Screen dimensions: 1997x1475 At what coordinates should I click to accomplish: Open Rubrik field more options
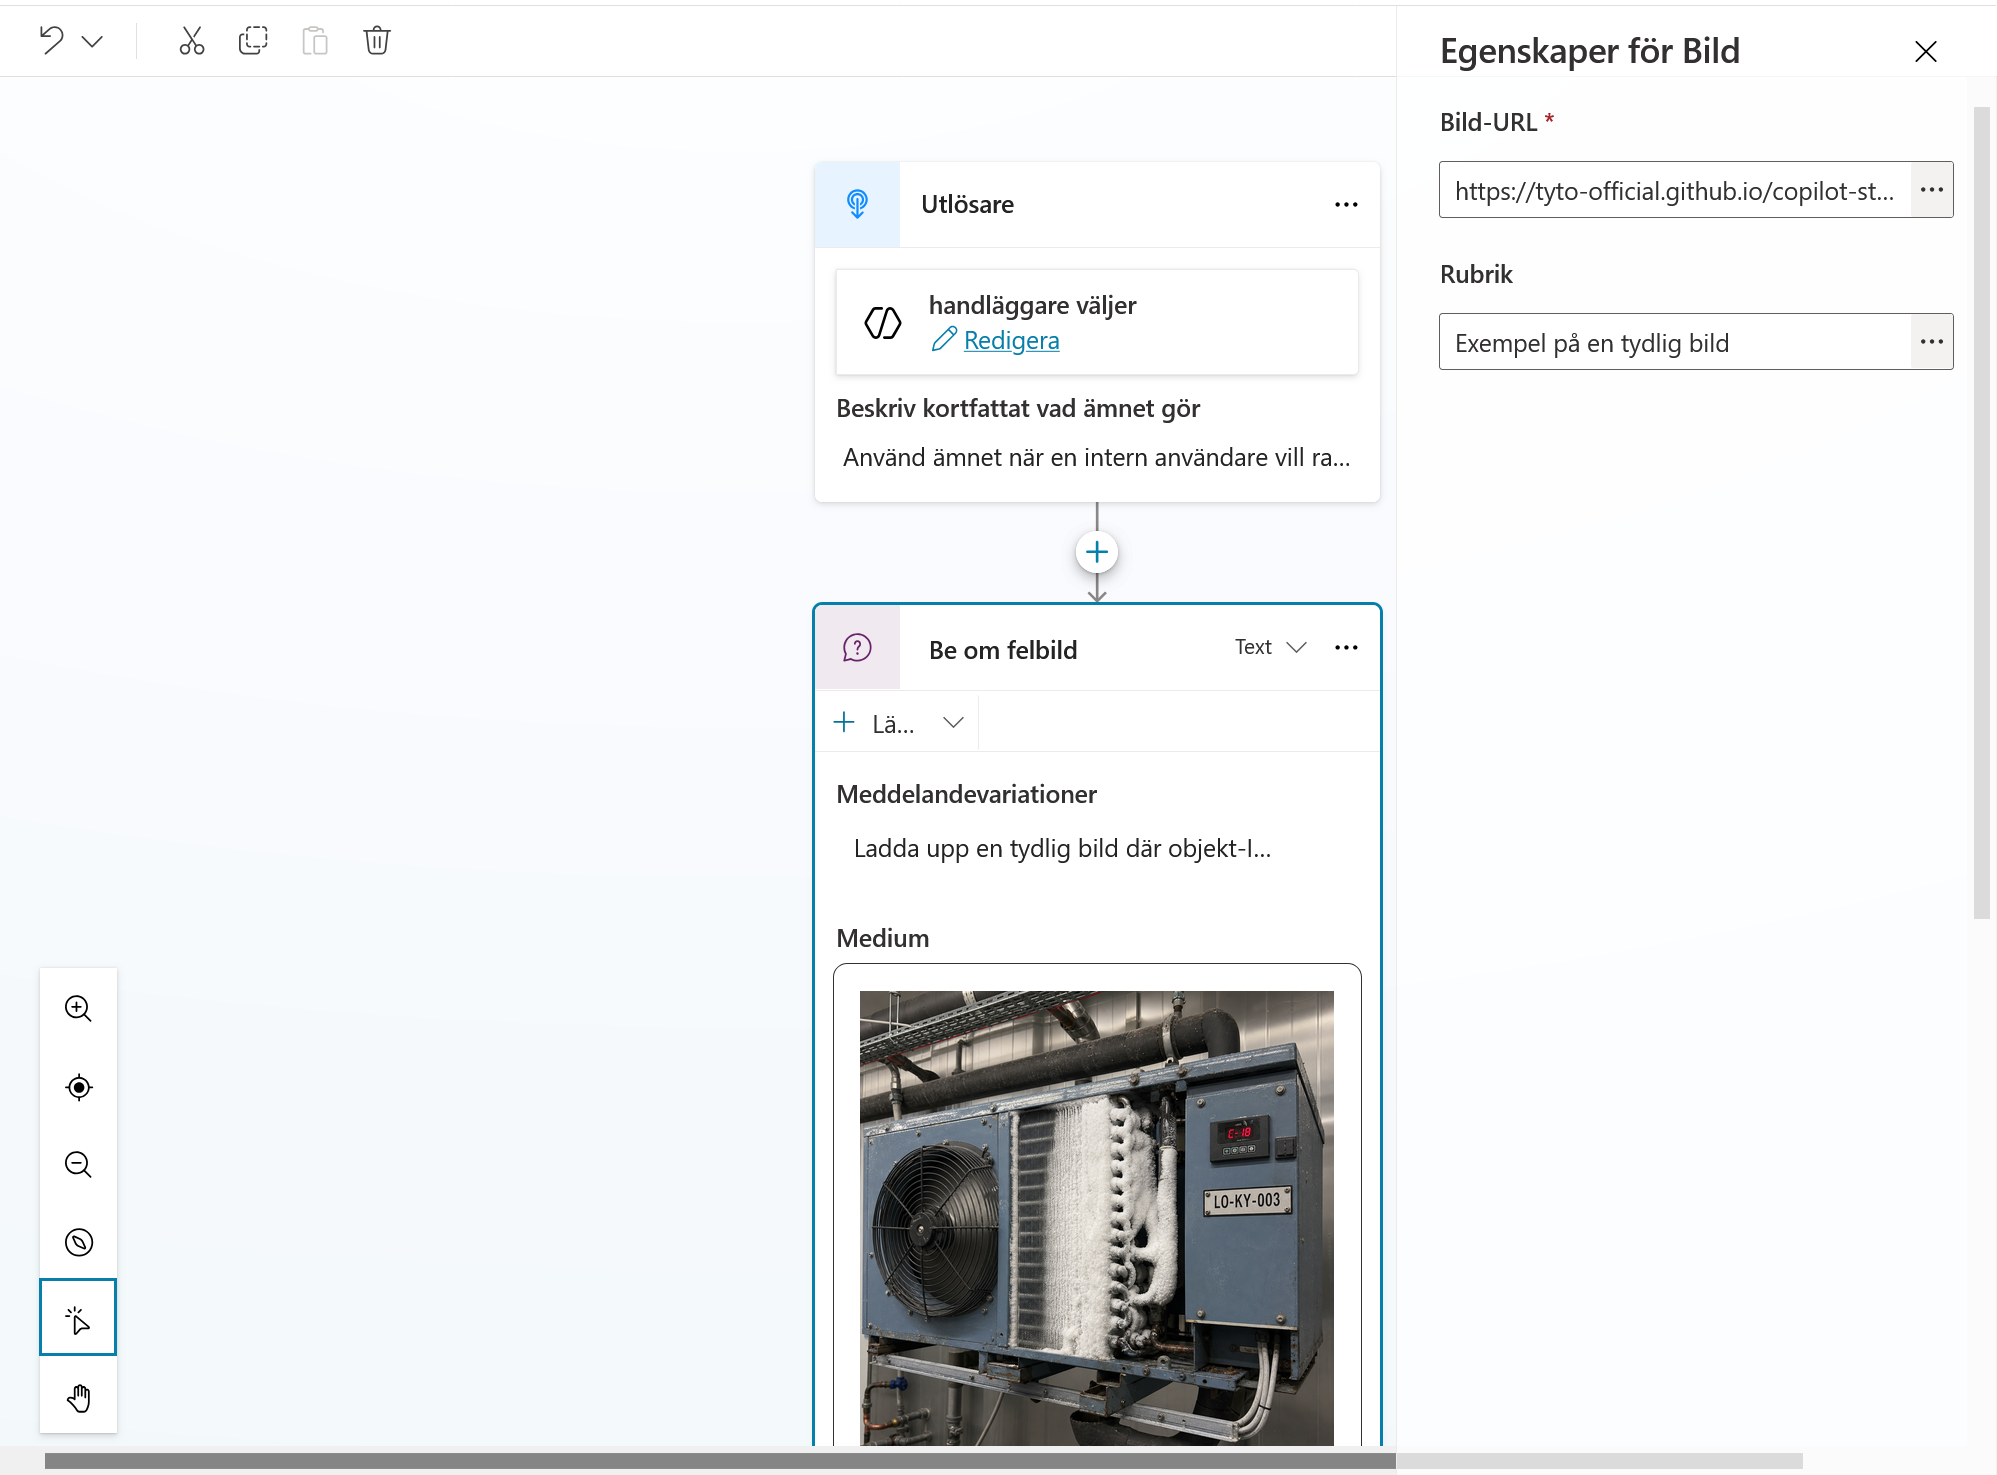click(x=1931, y=342)
